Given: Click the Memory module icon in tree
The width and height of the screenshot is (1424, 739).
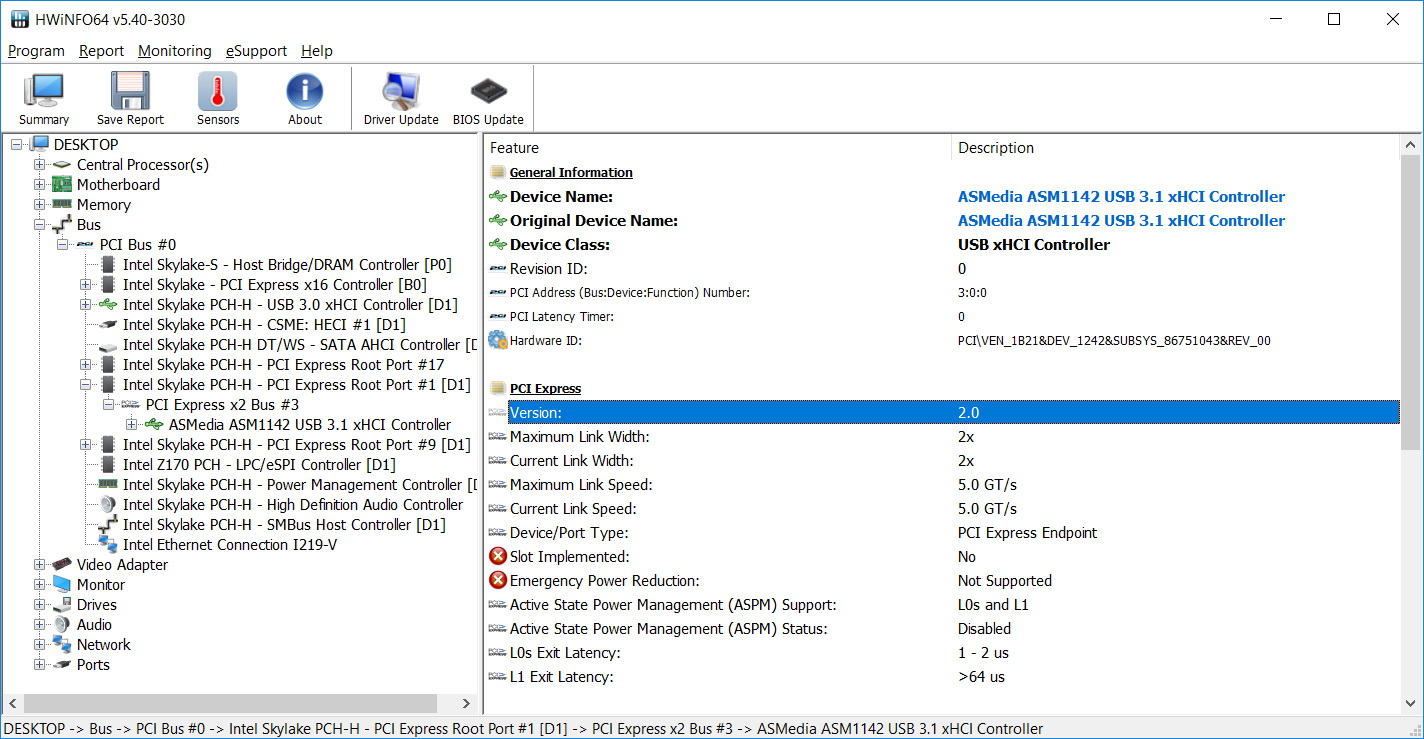Looking at the screenshot, I should (x=62, y=205).
